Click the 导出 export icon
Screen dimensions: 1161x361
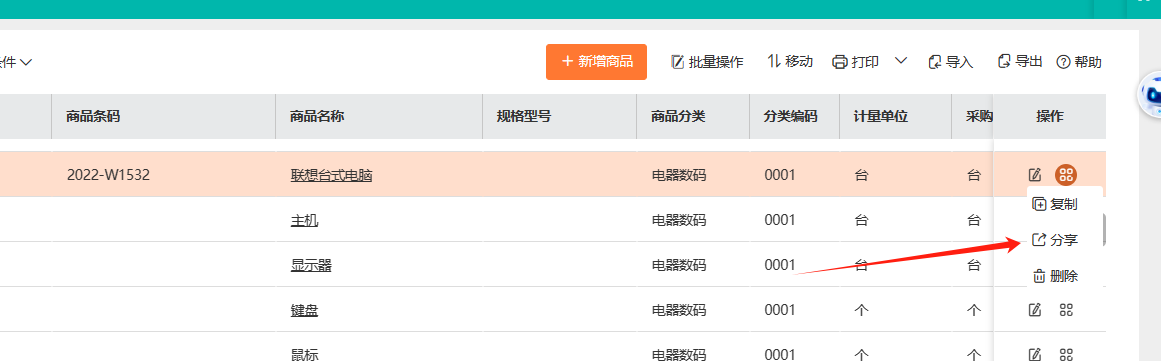(x=1004, y=61)
